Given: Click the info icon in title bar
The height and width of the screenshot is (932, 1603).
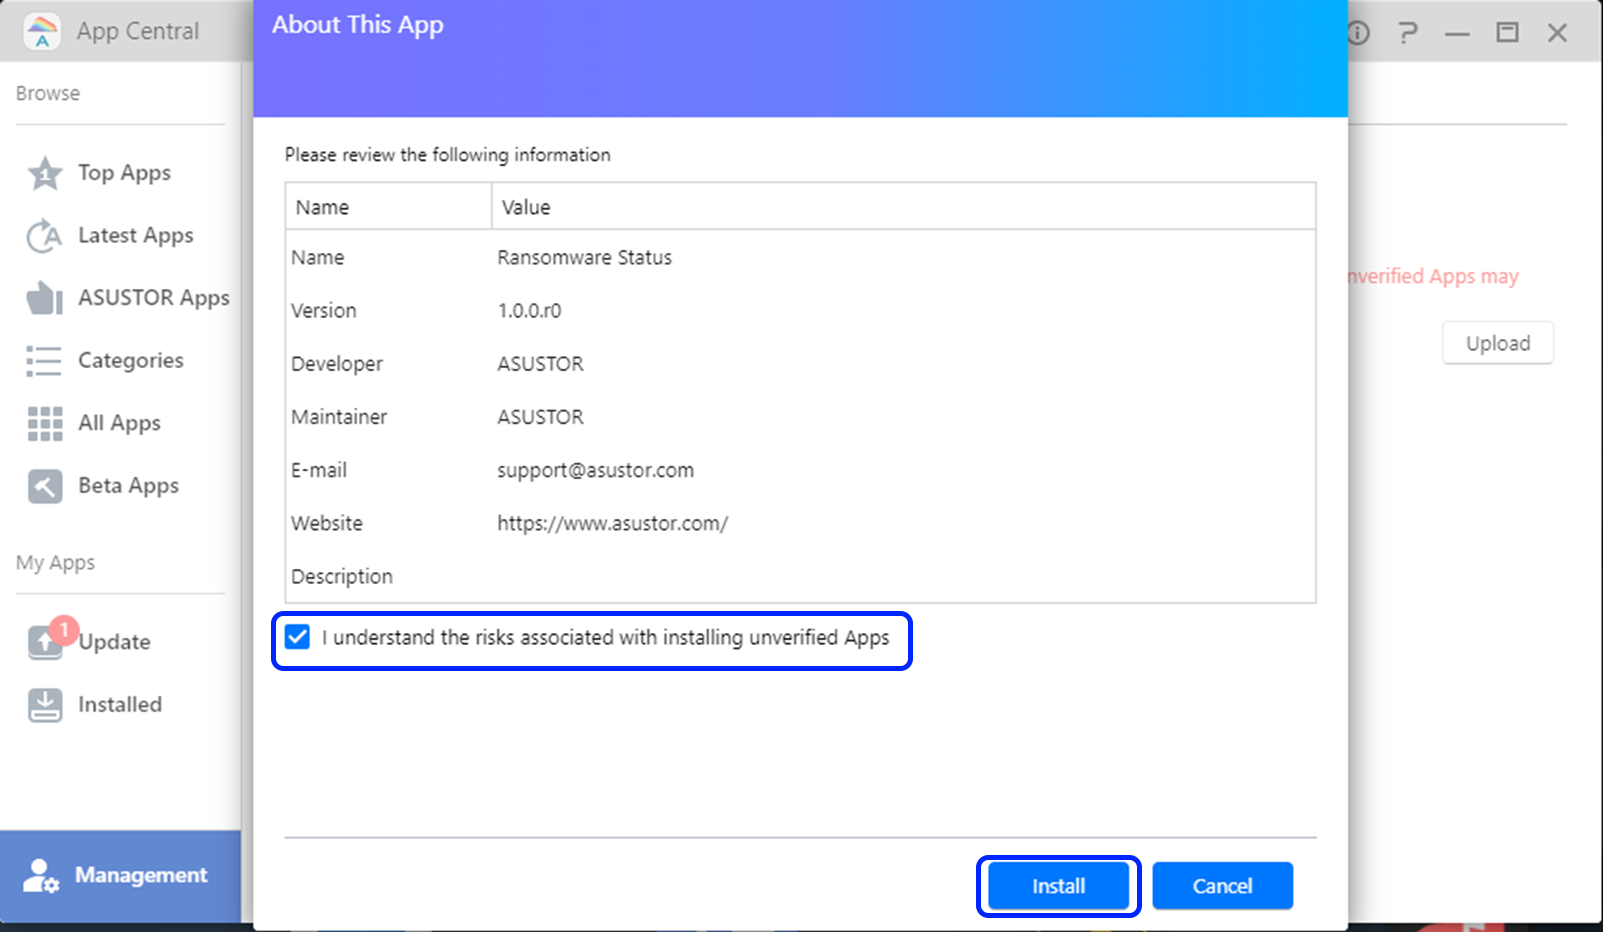Looking at the screenshot, I should point(1358,33).
